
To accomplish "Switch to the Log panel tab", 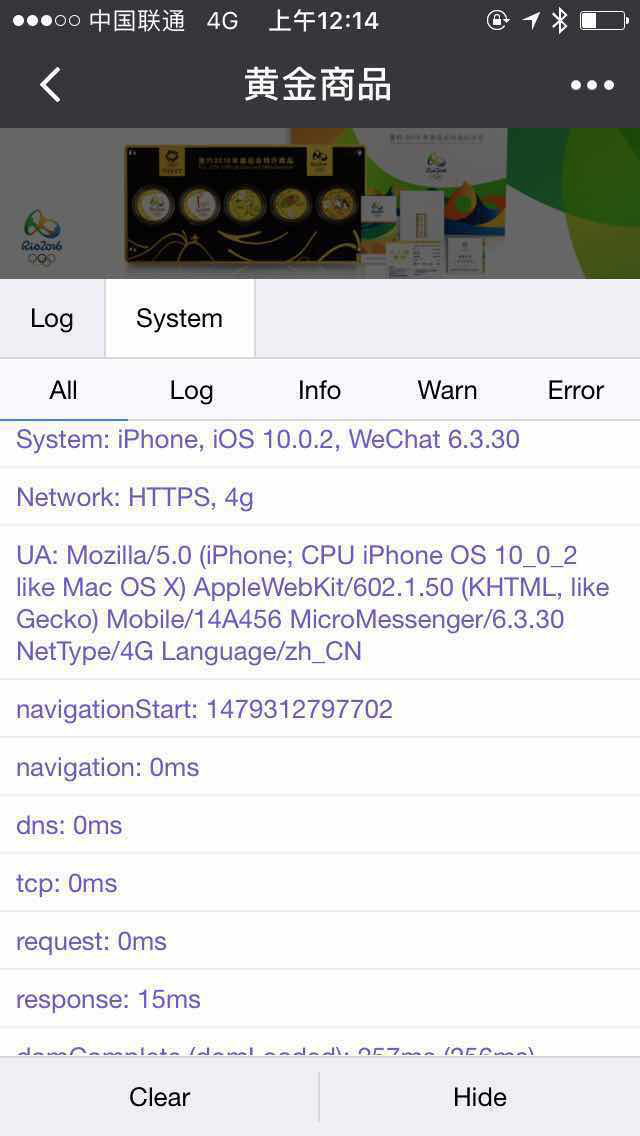I will pyautogui.click(x=52, y=319).
